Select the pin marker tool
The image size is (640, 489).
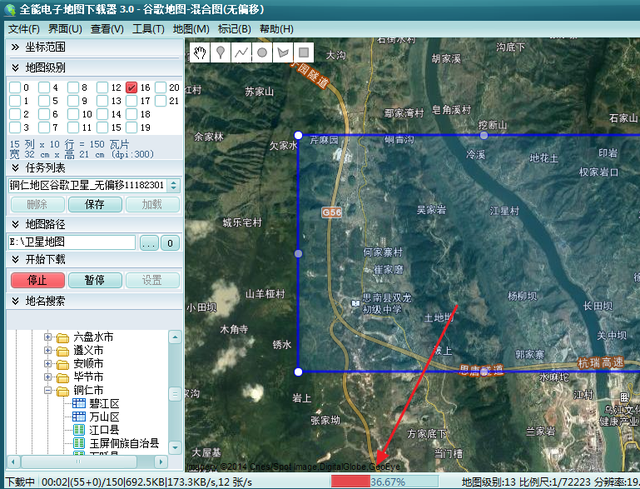(x=221, y=52)
